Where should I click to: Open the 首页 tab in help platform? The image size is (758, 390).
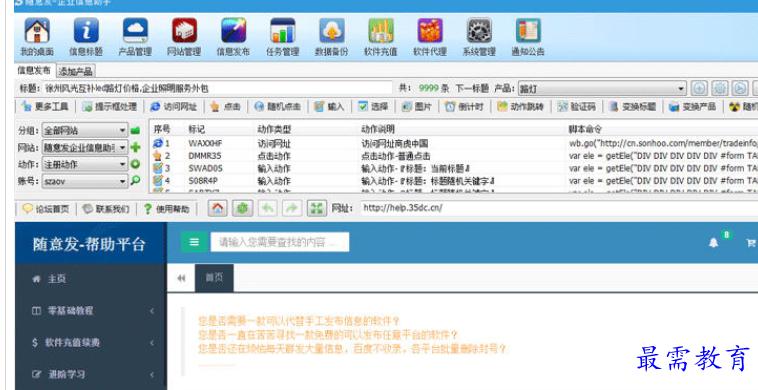click(214, 278)
